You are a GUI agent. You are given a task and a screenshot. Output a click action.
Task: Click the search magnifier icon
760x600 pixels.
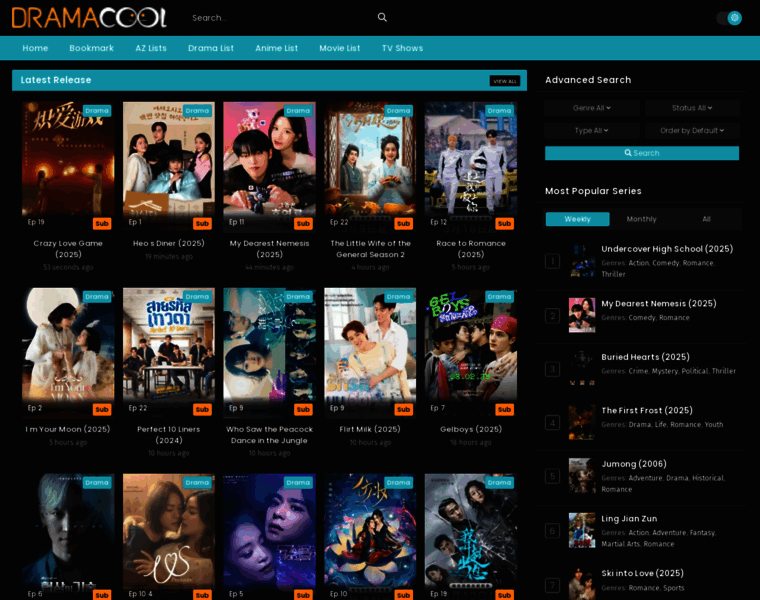pyautogui.click(x=382, y=17)
